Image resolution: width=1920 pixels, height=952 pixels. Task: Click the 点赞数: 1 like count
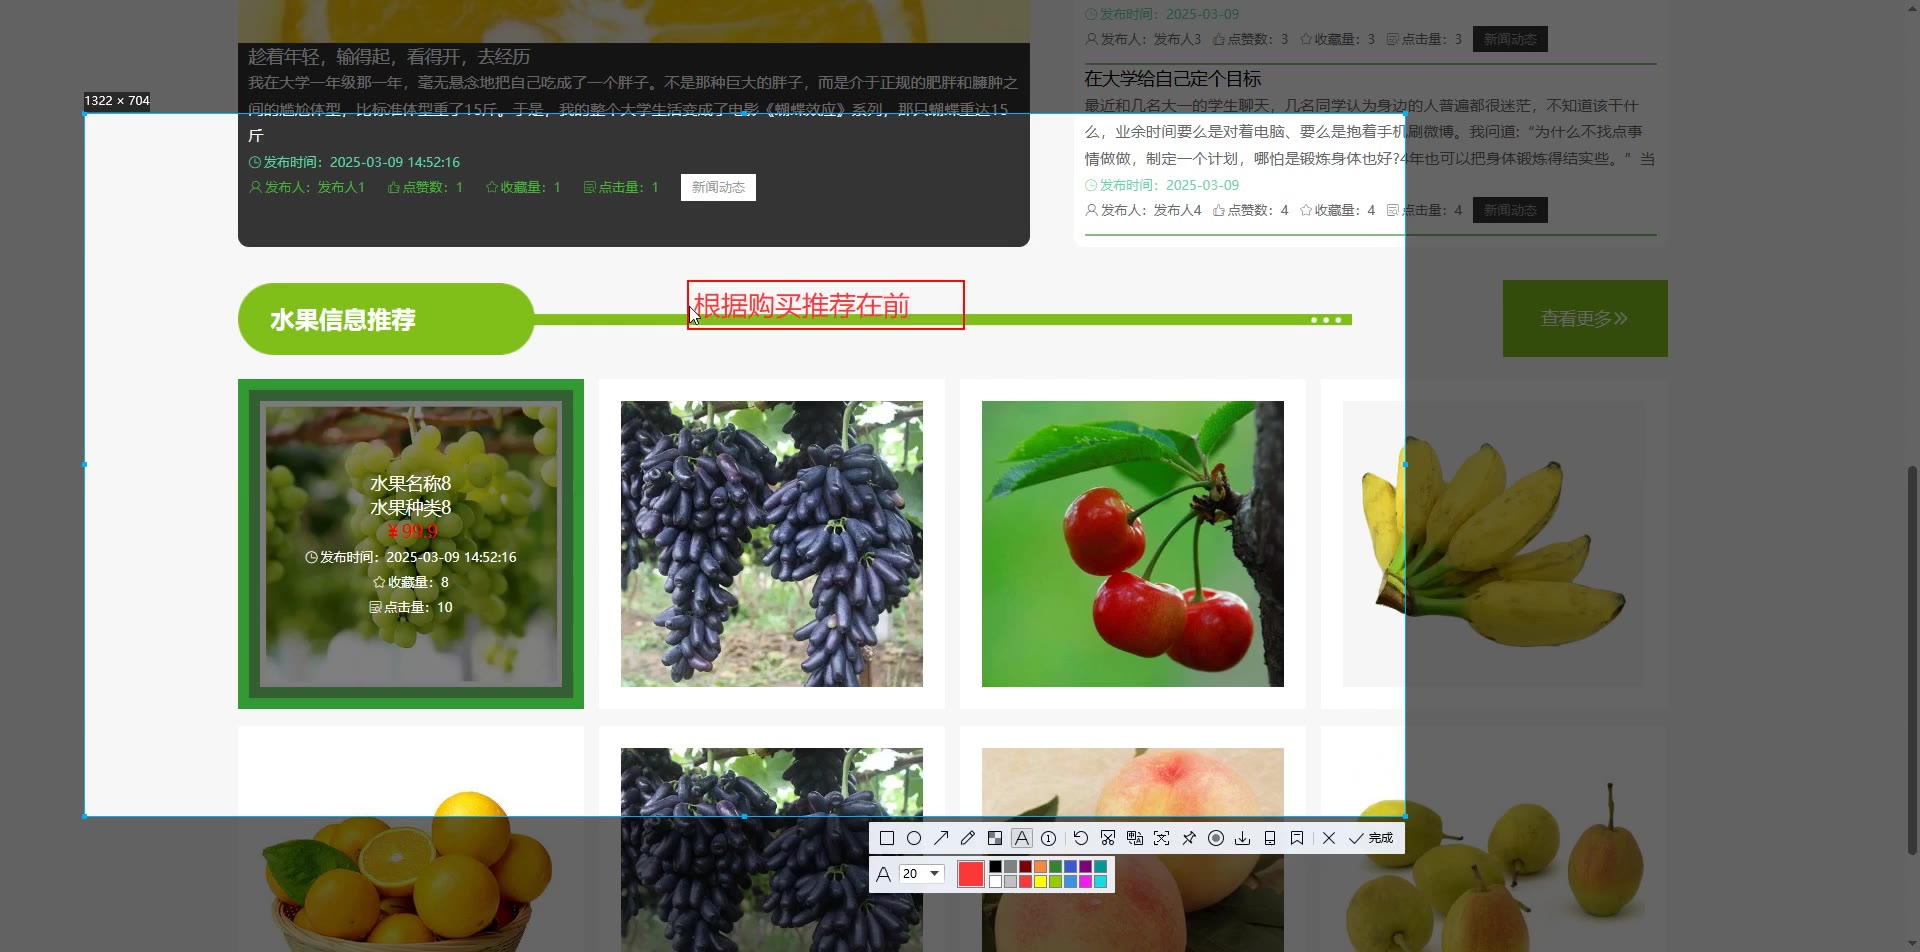pos(425,187)
